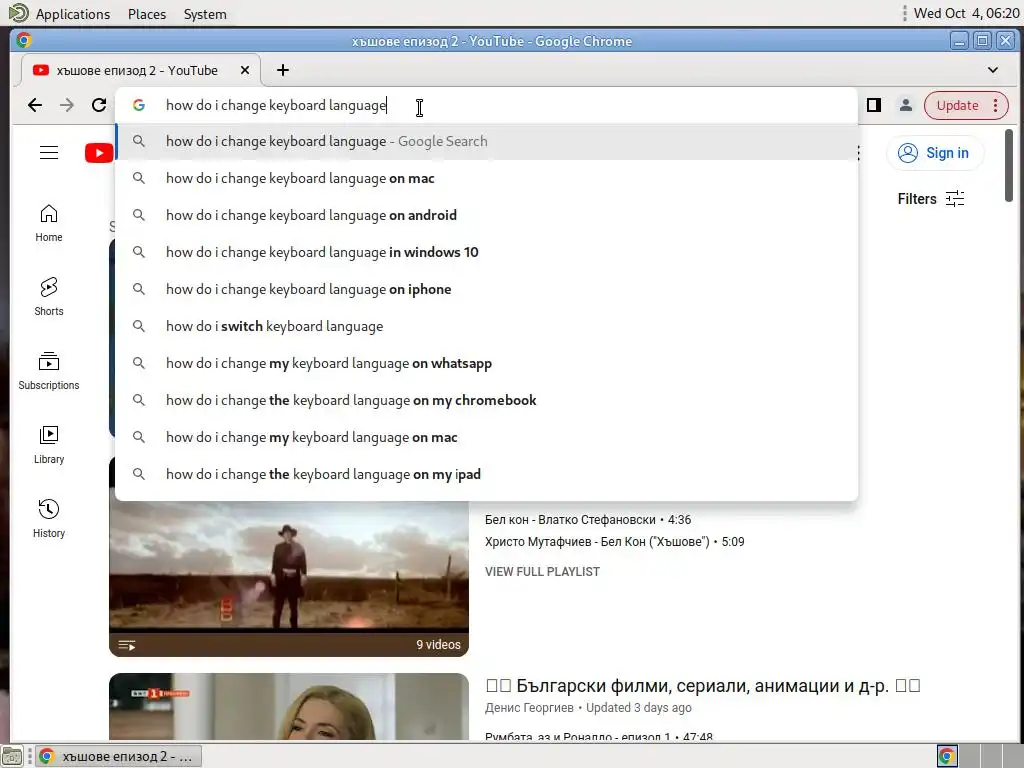Screen dimensions: 1024x768
Task: Click the taskbar 'хъшове епизод 2' window button
Action: pyautogui.click(x=118, y=756)
